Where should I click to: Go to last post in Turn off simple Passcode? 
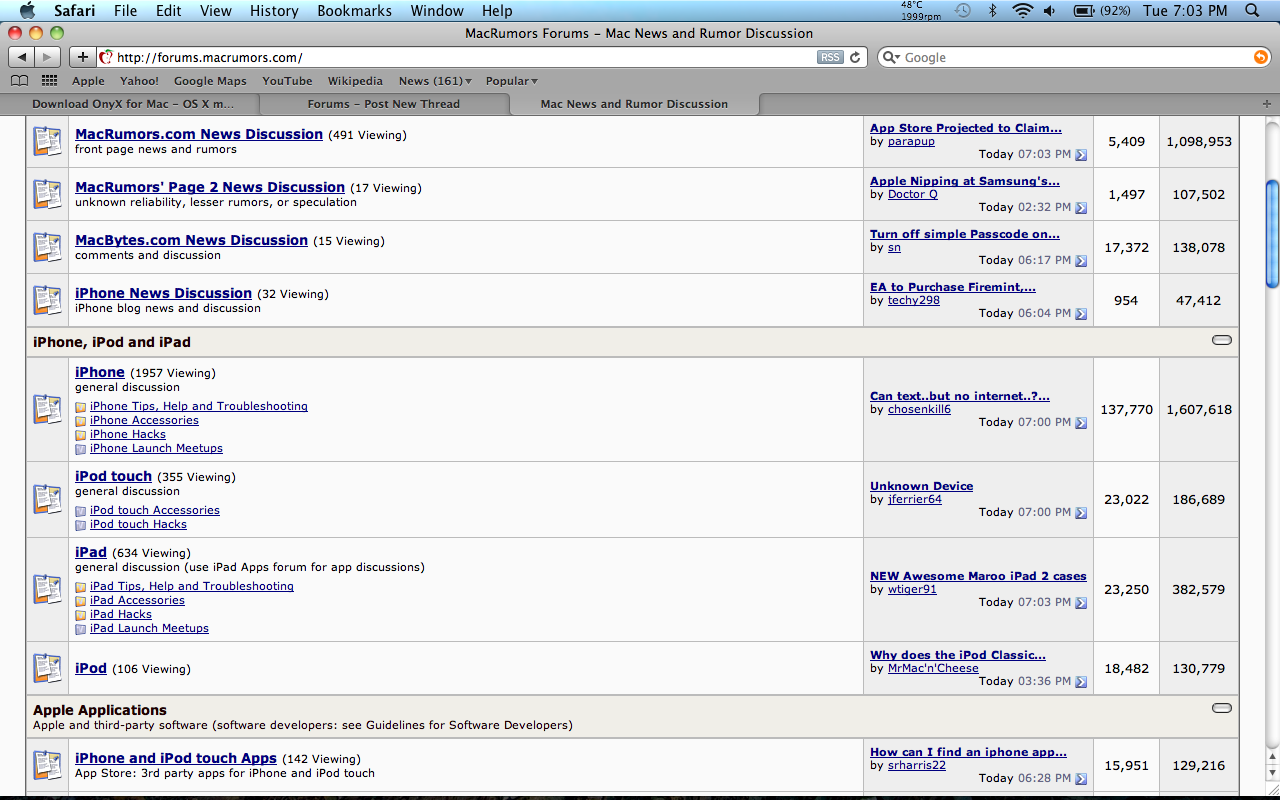click(x=1081, y=261)
